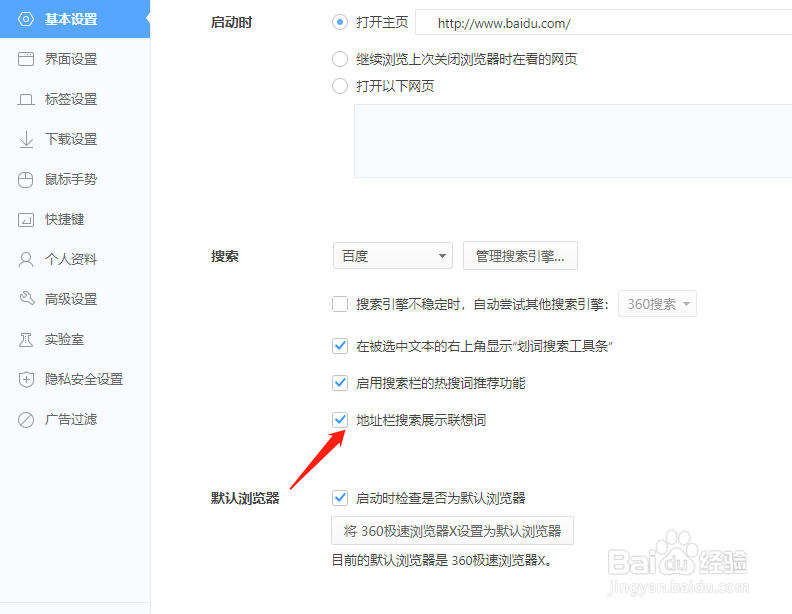Click the 基本设置 gear icon
Screen dimensions: 792x614
click(x=26, y=19)
